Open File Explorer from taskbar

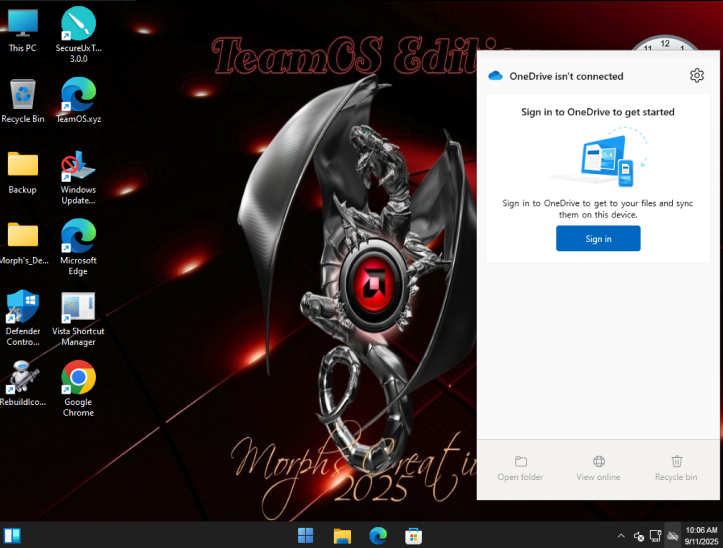[x=342, y=536]
